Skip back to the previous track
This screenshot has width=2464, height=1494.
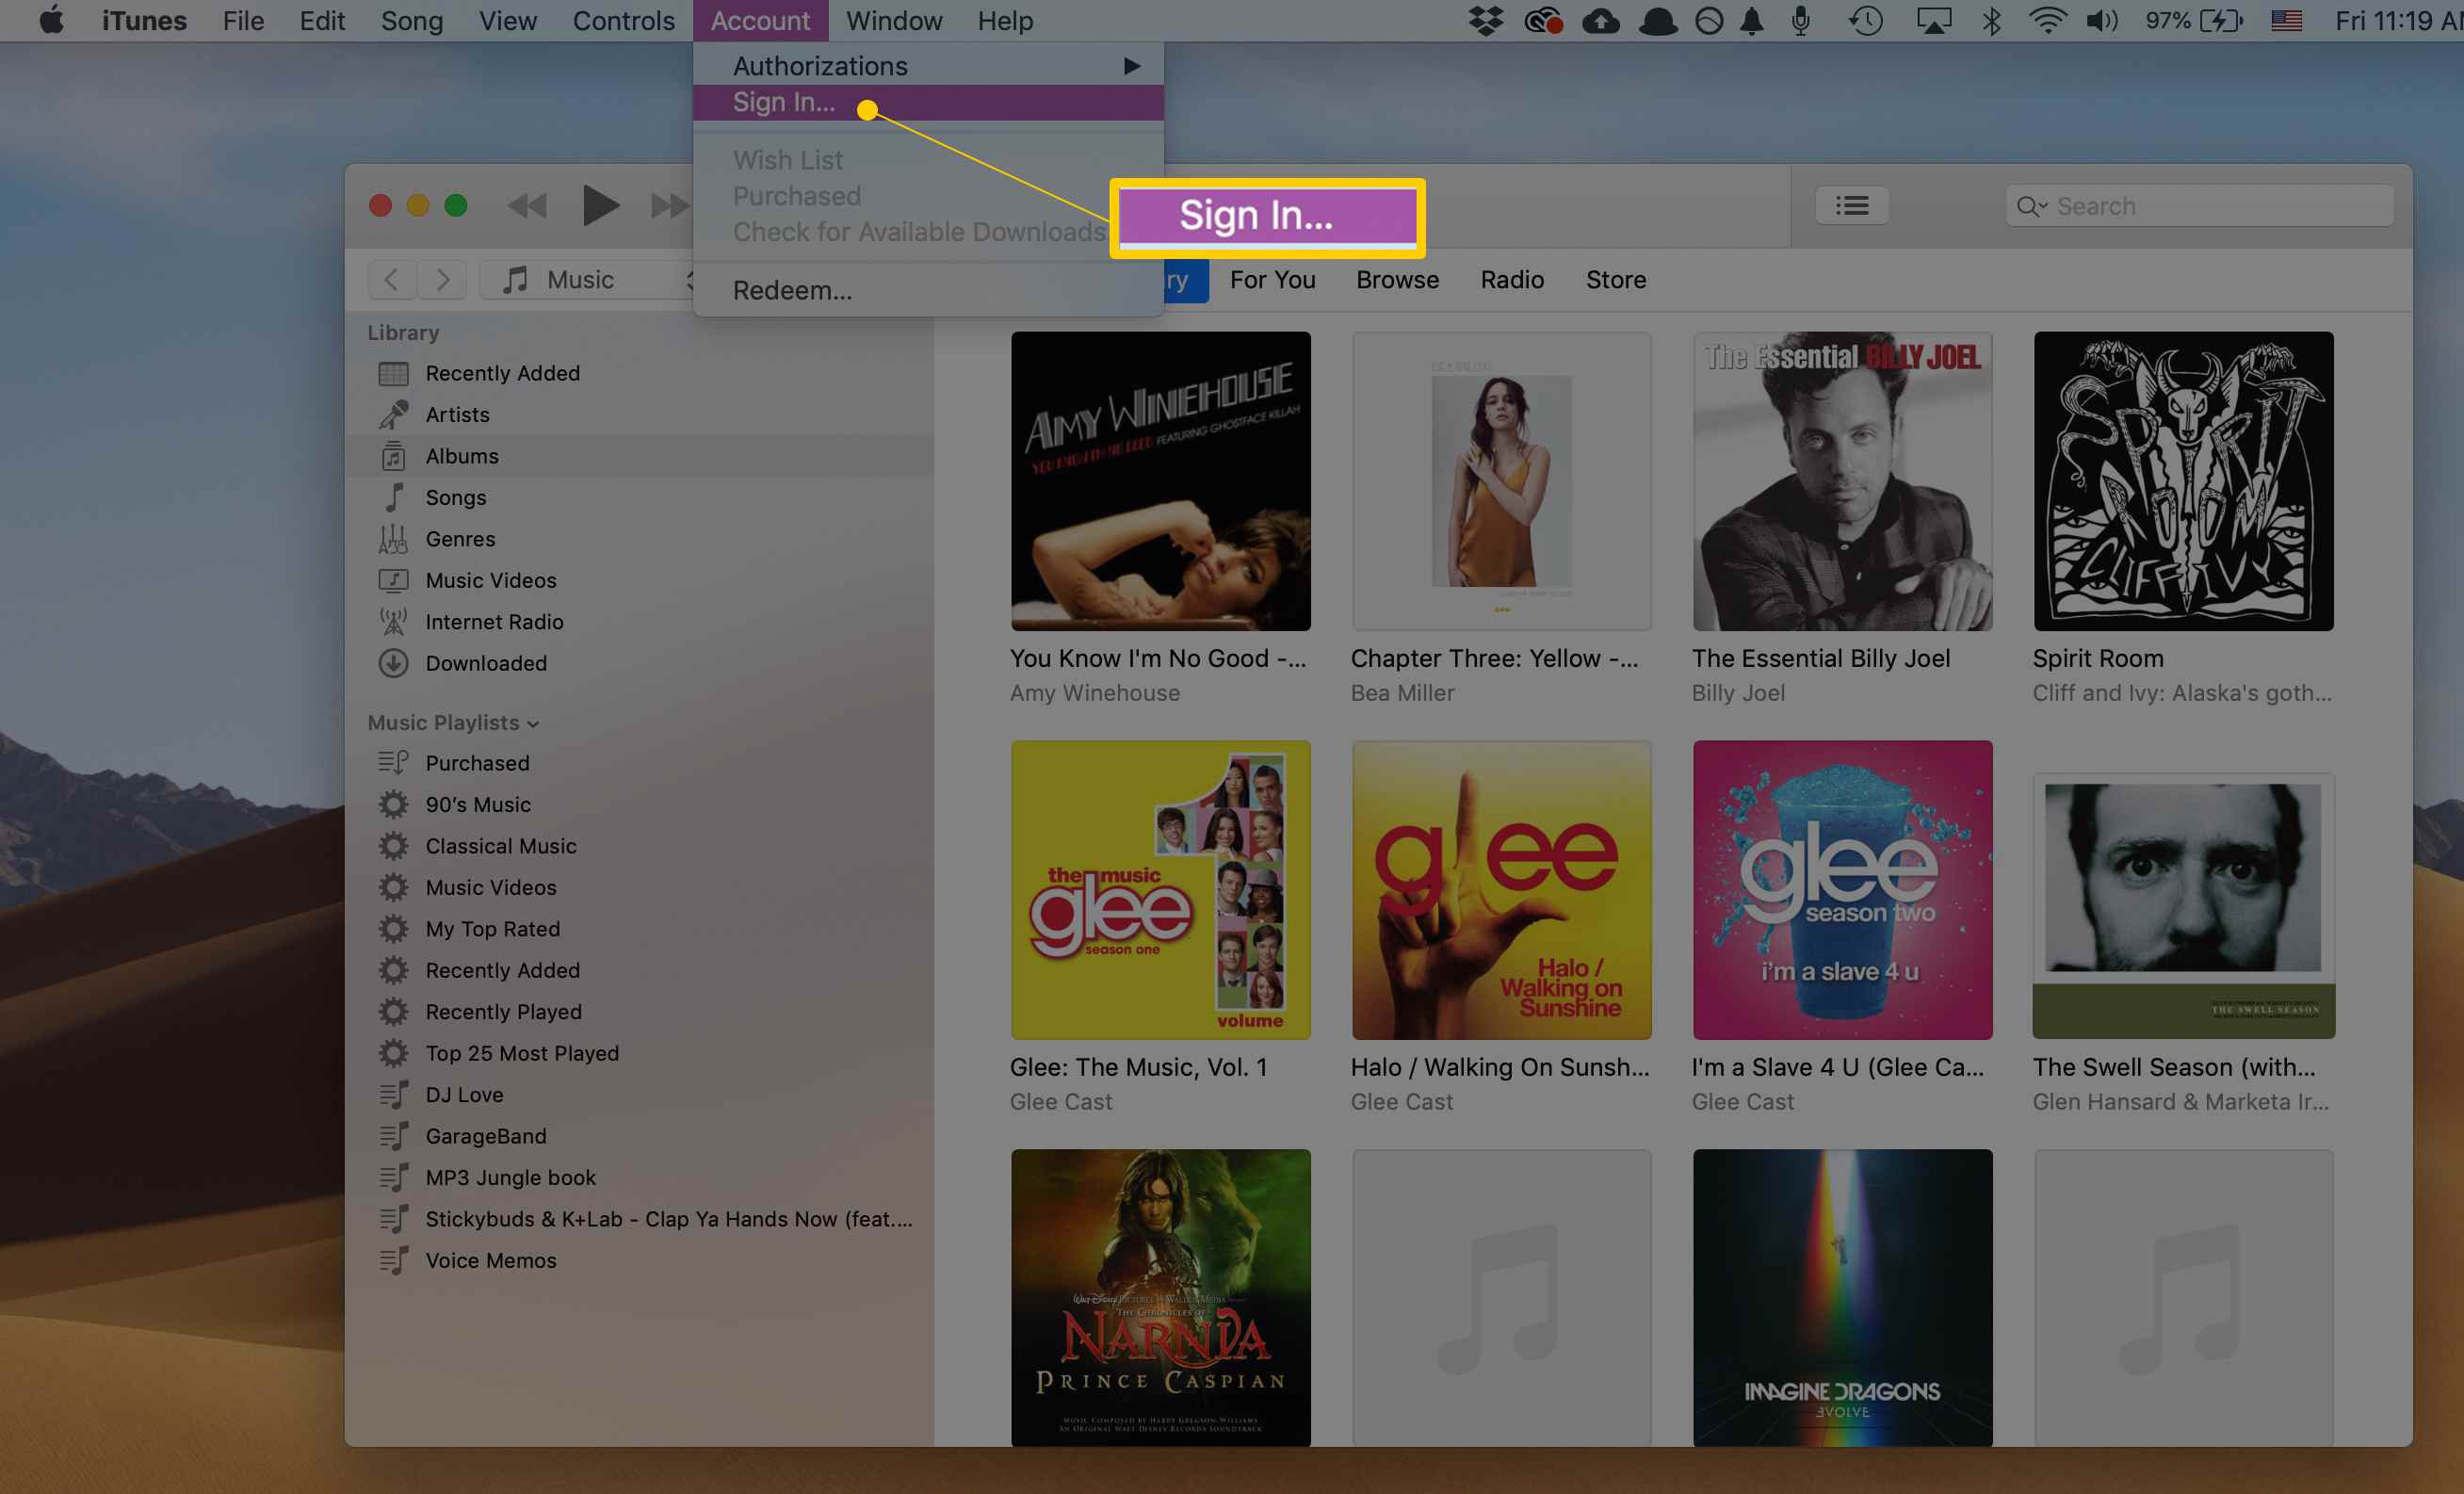(527, 206)
